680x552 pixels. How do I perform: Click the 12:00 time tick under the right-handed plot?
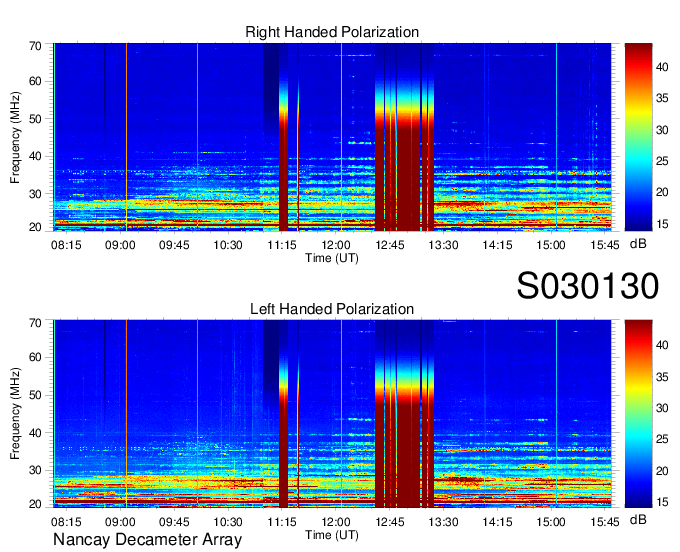tap(336, 245)
